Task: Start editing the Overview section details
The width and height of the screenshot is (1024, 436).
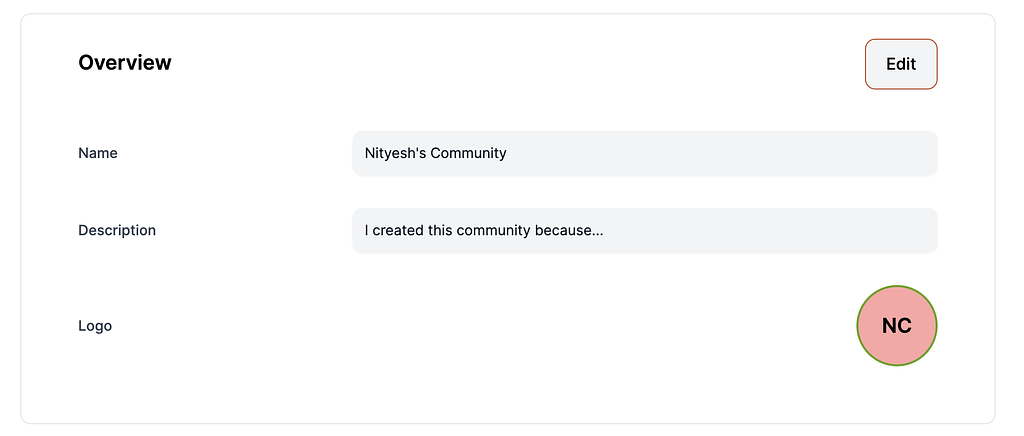Action: click(x=901, y=64)
